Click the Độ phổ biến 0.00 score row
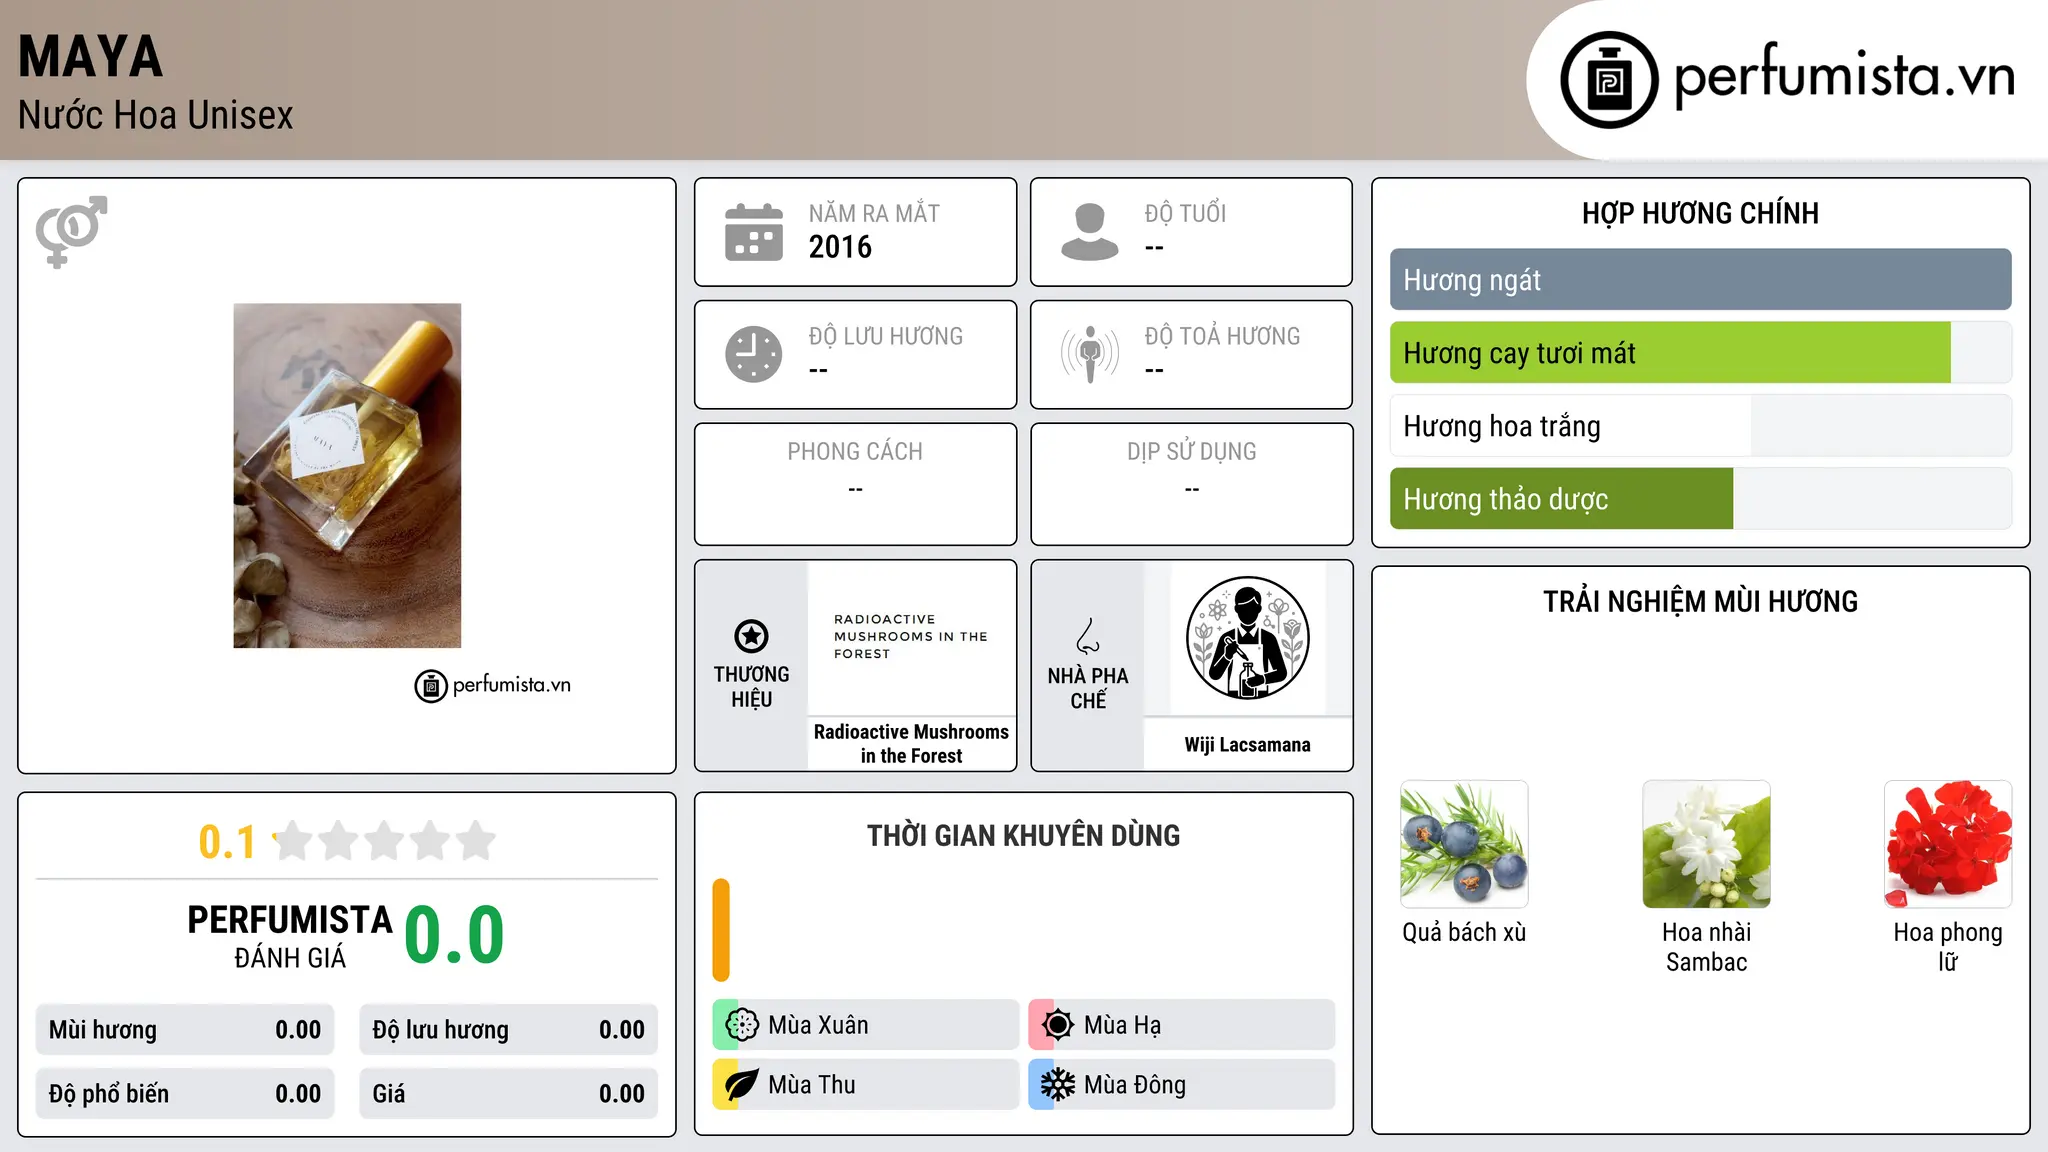The image size is (2048, 1152). [x=185, y=1094]
